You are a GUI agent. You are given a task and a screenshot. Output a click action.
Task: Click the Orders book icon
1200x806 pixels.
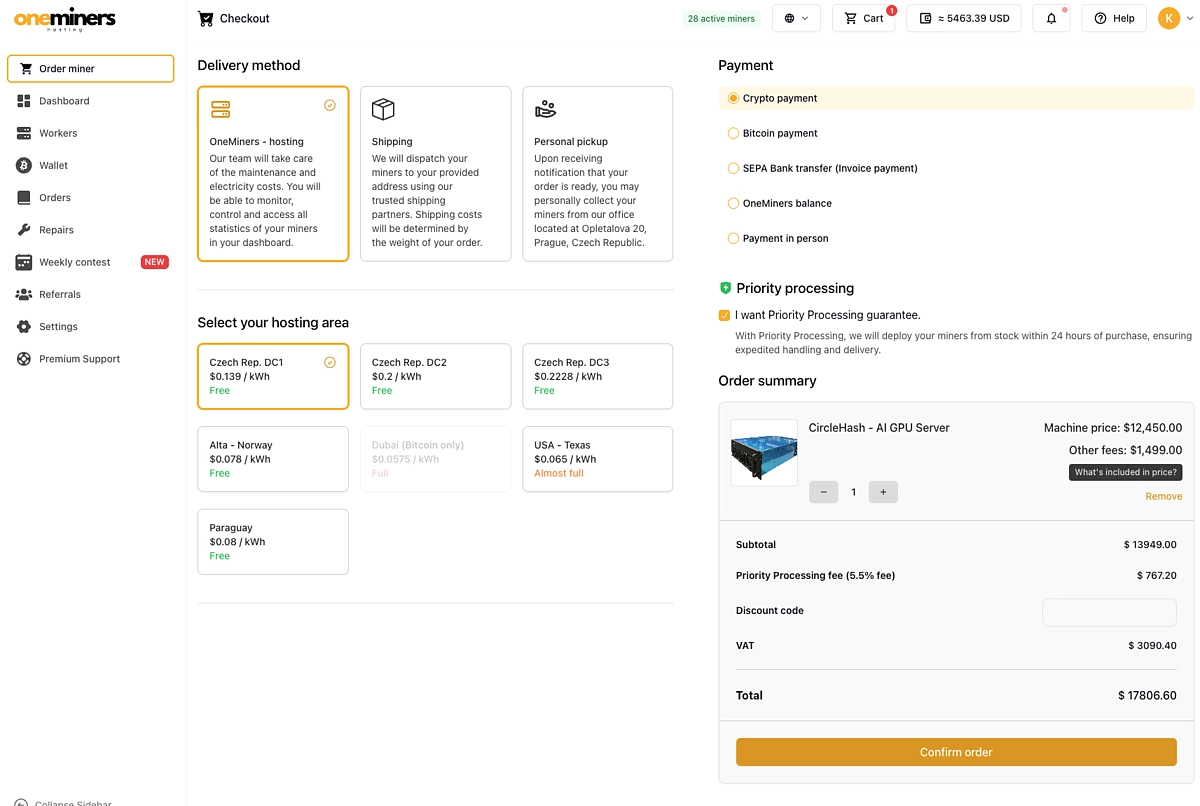(24, 198)
